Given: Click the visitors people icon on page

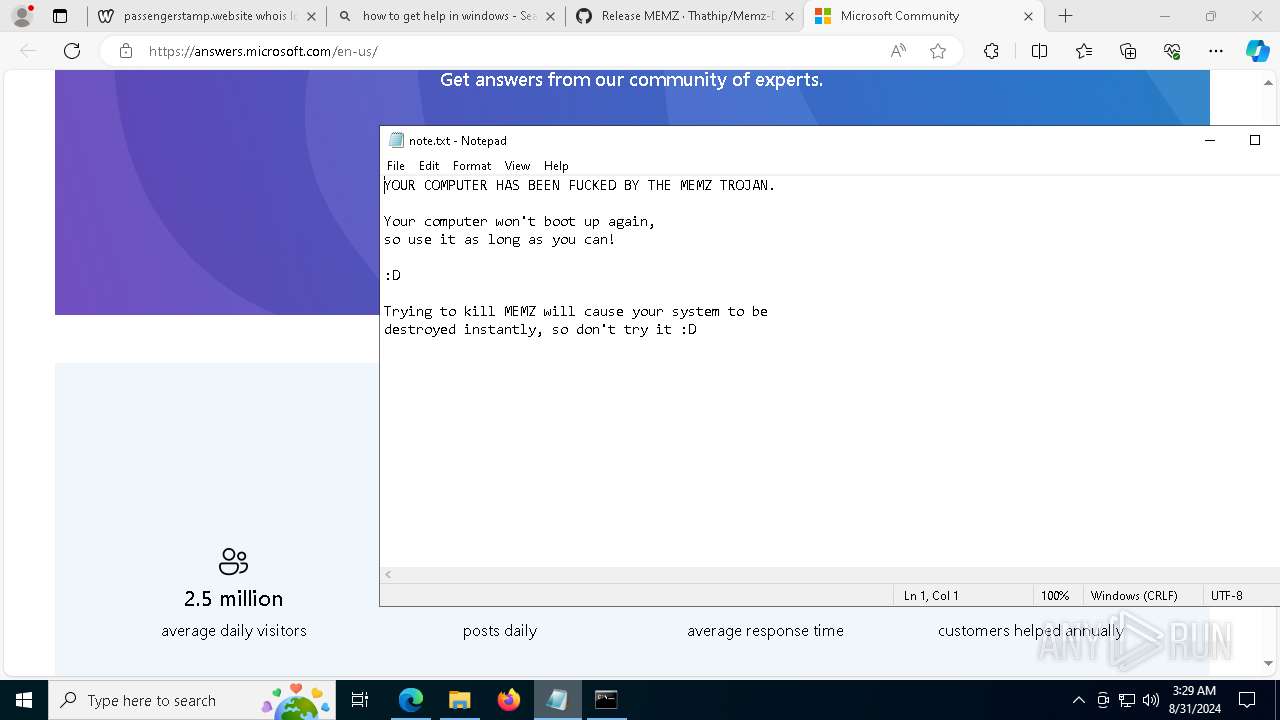Looking at the screenshot, I should point(233,561).
